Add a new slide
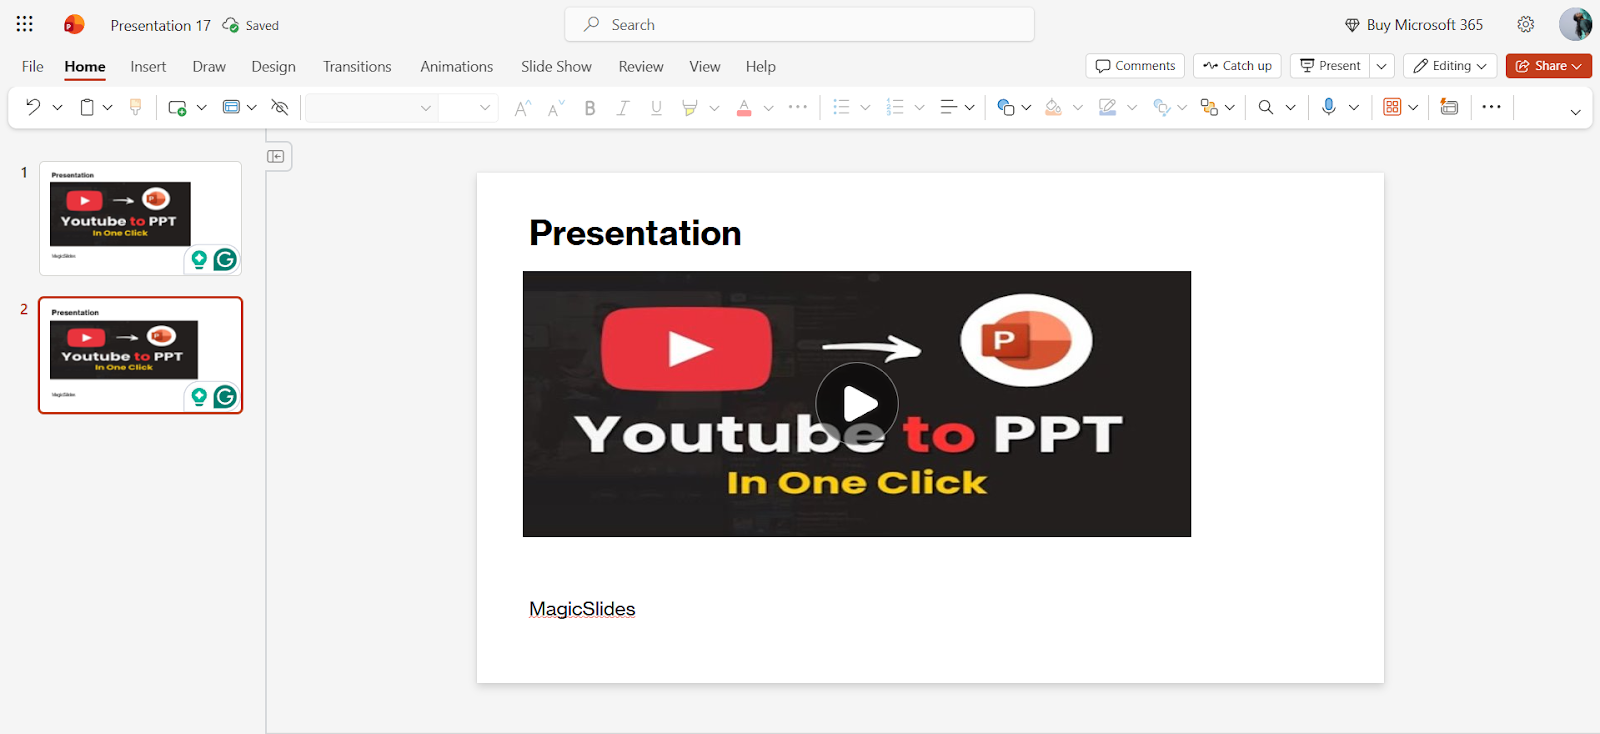This screenshot has height=734, width=1600. click(177, 107)
